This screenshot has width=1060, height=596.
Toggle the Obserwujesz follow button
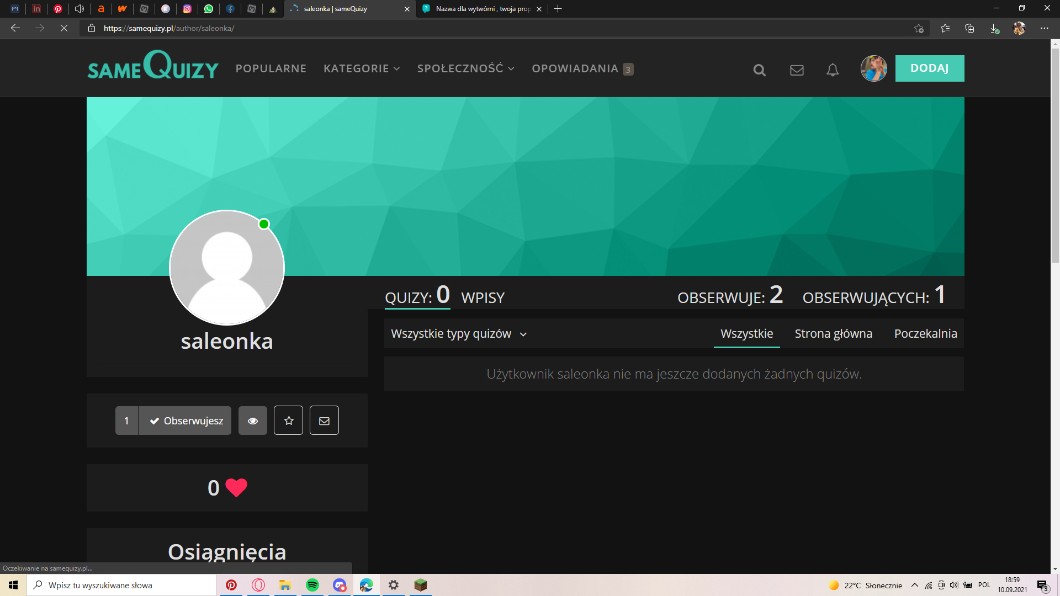pyautogui.click(x=185, y=421)
